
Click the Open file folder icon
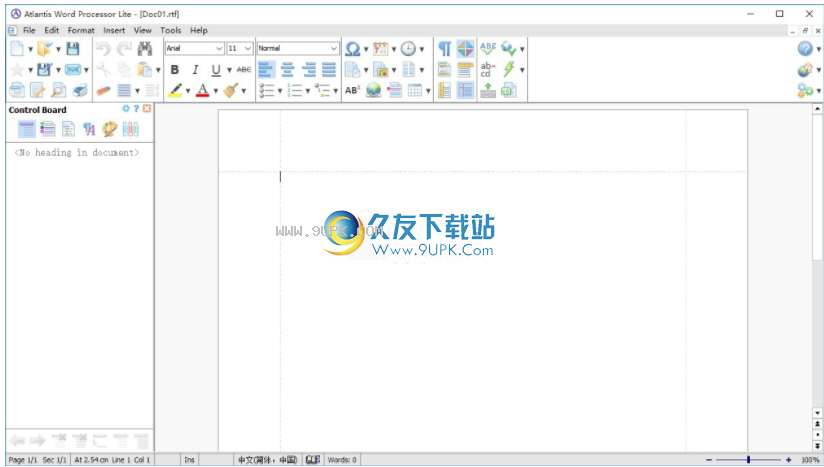click(x=45, y=48)
